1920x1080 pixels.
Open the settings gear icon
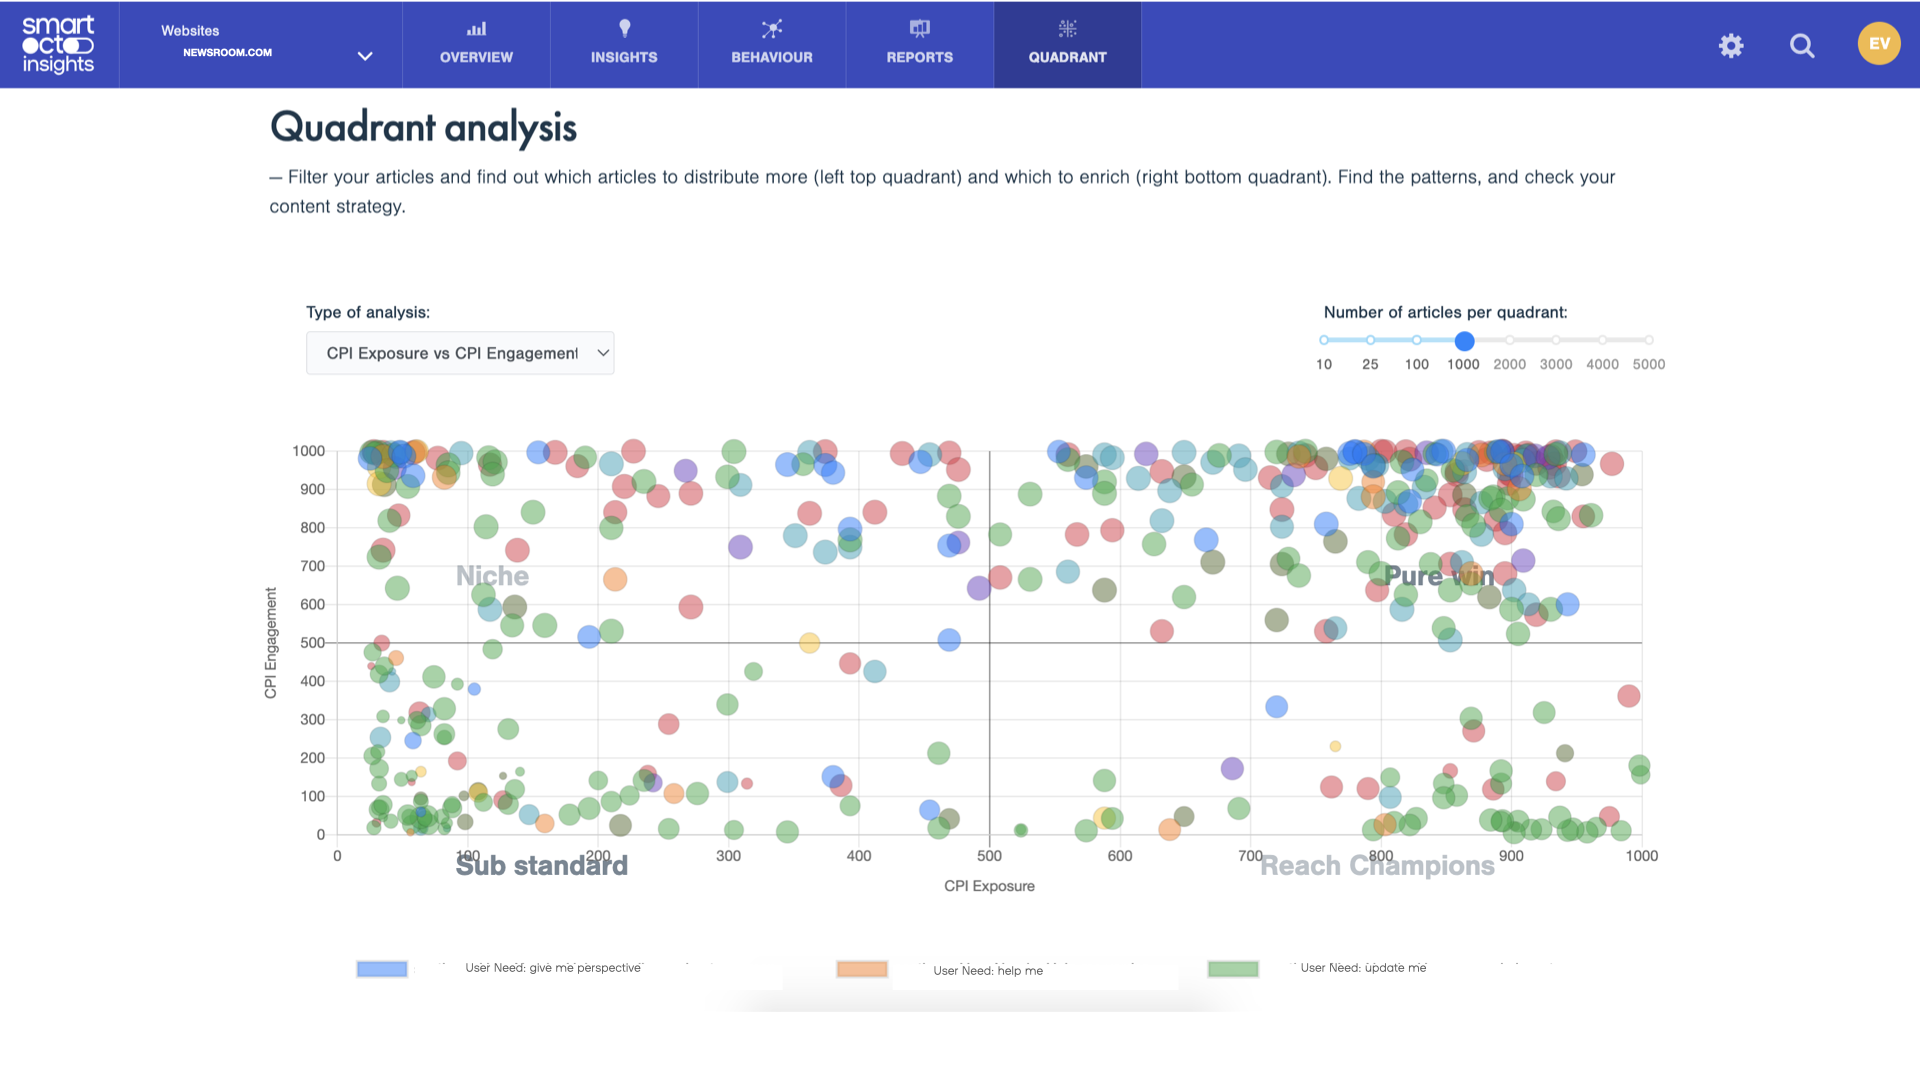tap(1731, 45)
